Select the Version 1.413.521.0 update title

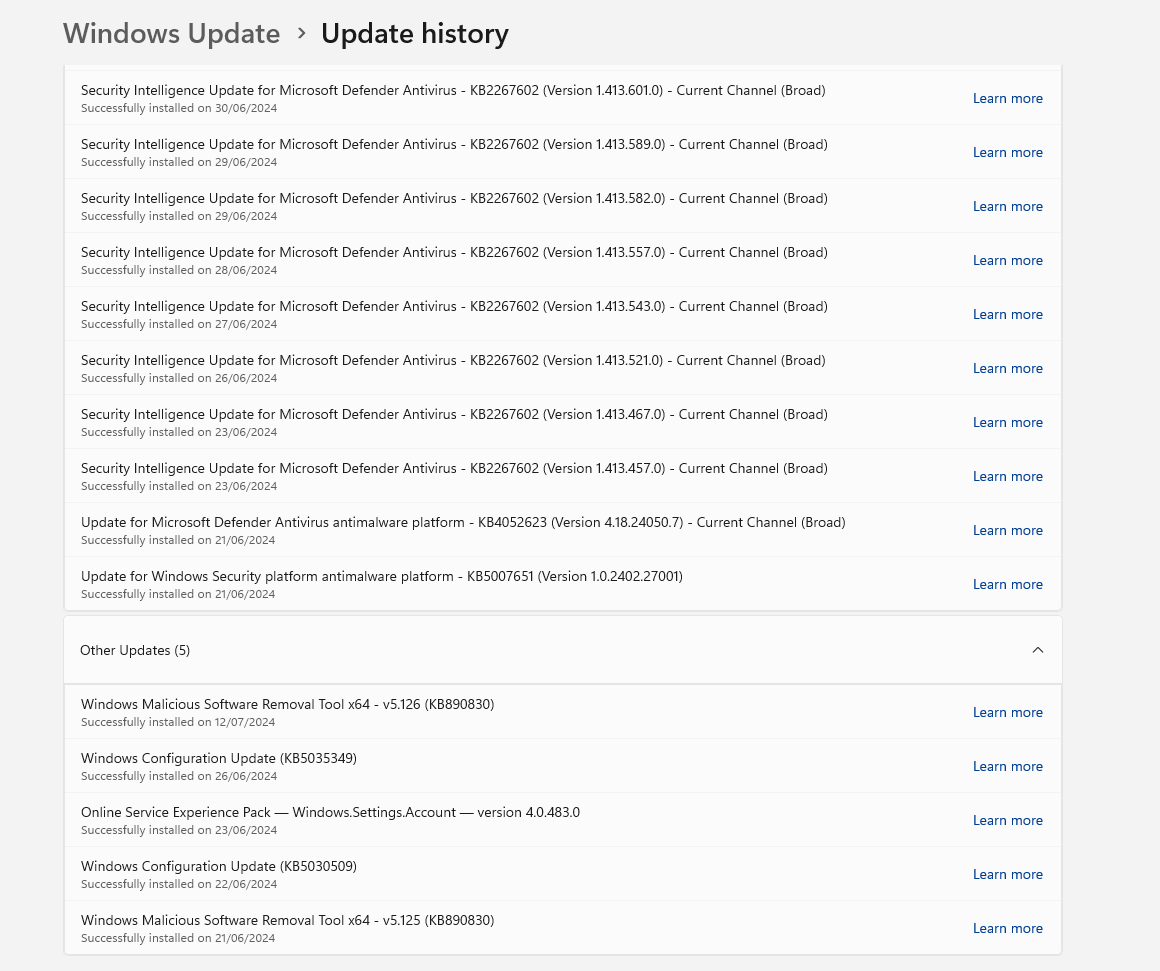453,360
